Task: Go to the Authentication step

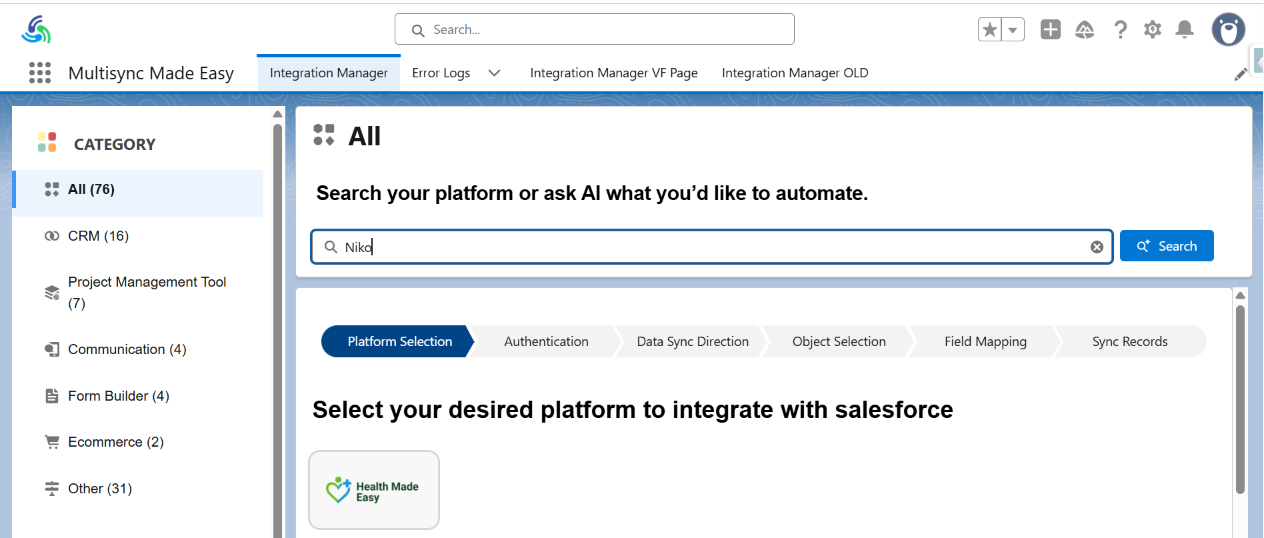Action: point(546,341)
